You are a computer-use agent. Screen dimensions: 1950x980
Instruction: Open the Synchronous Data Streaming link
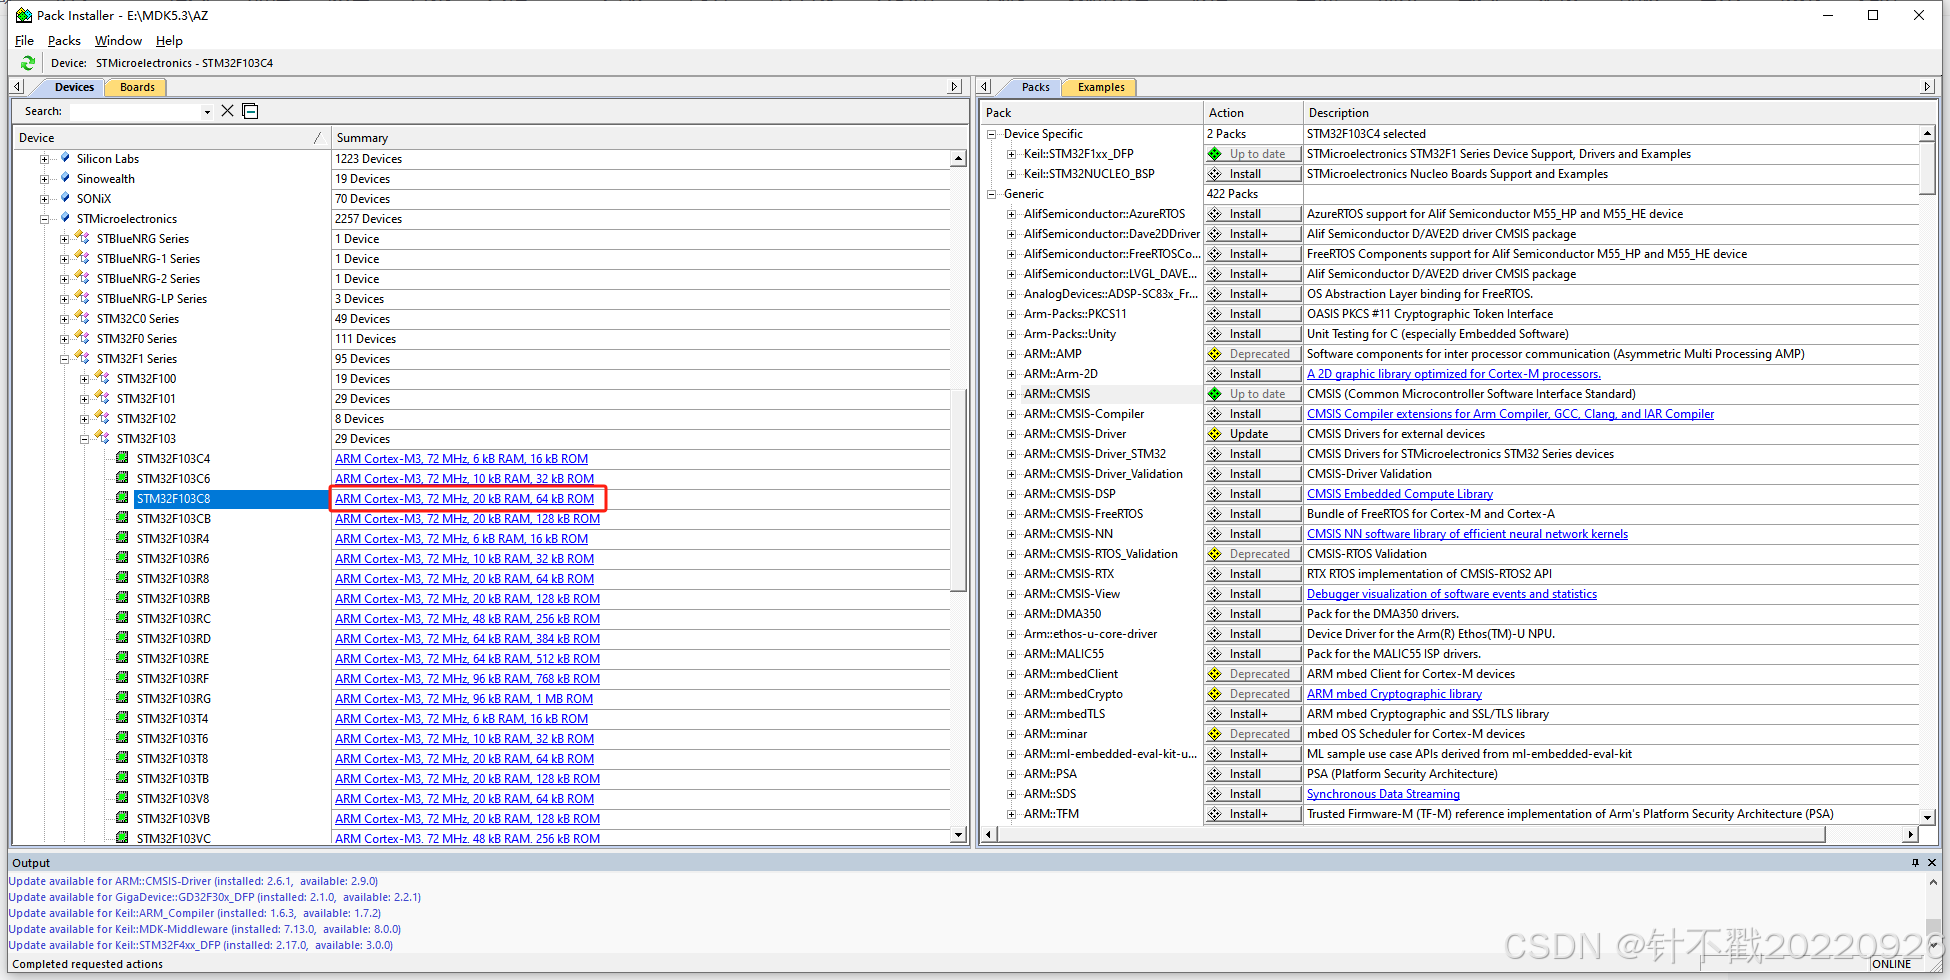tap(1383, 794)
